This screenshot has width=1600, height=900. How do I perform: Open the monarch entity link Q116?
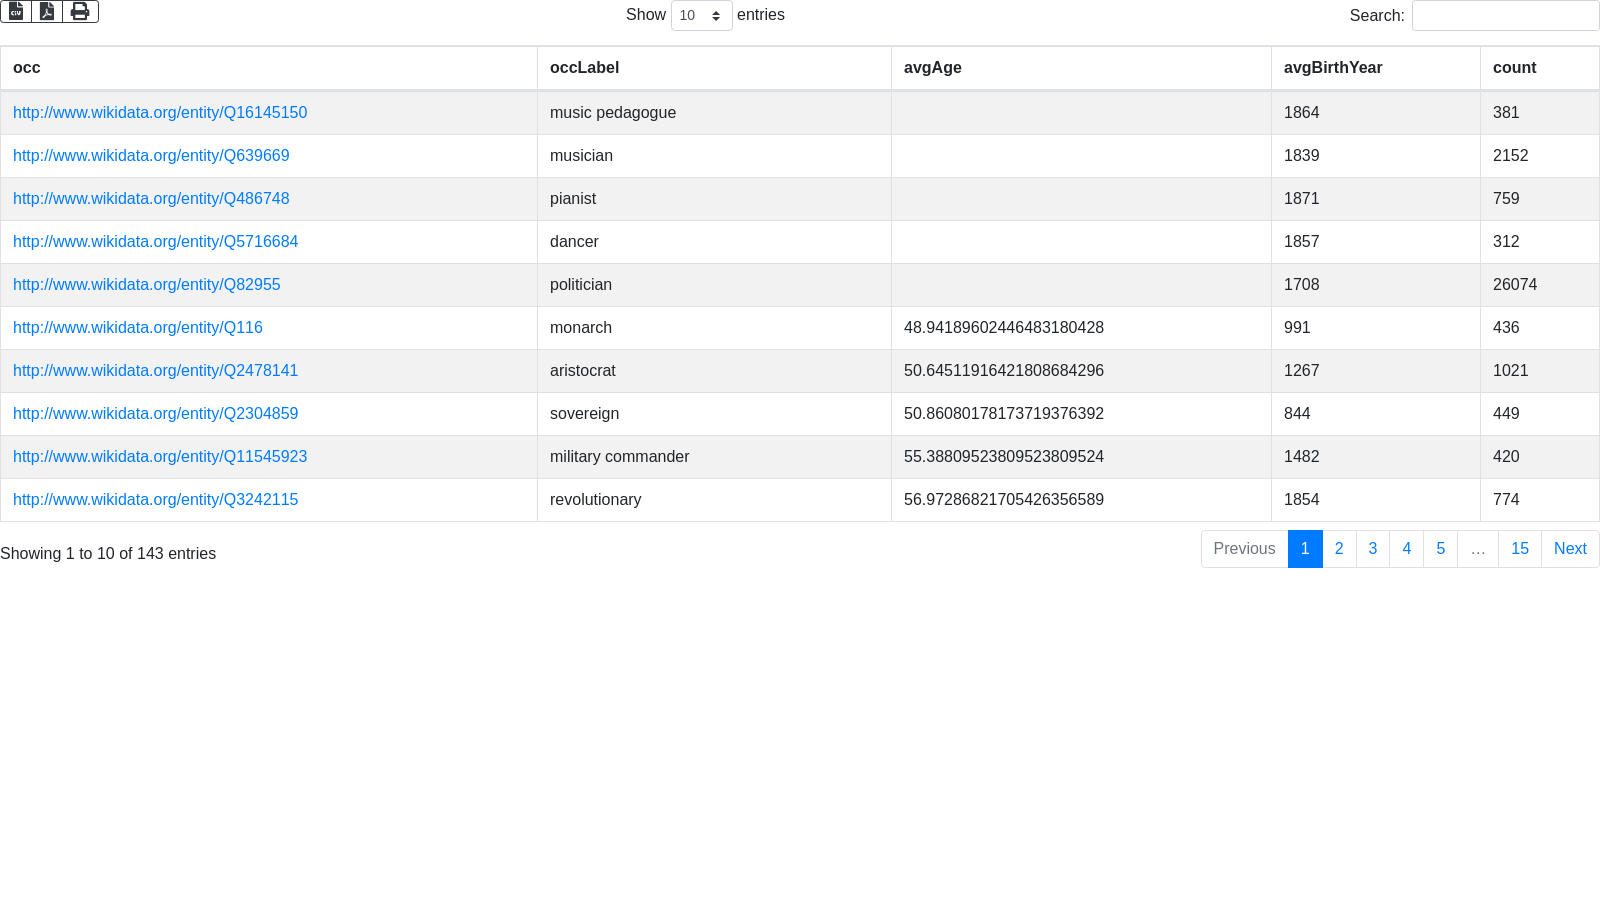[138, 328]
